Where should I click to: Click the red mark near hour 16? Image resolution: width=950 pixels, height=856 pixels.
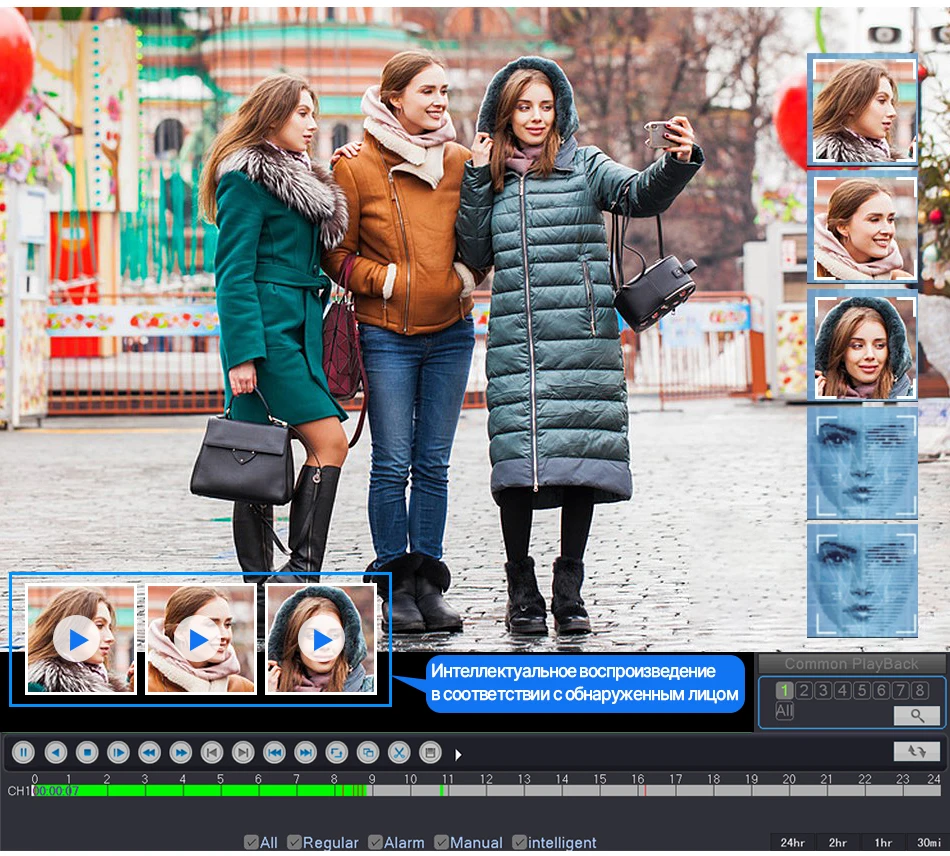[x=645, y=791]
